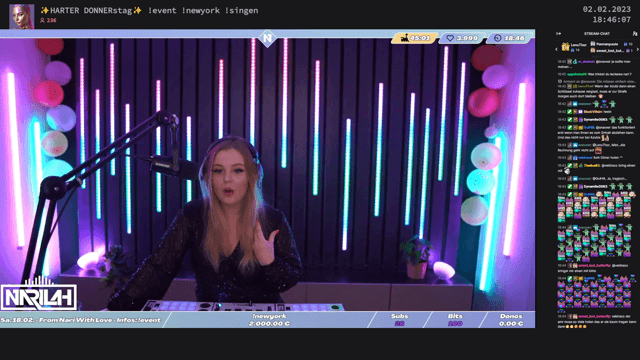
Task: Click the heart follower counter 3.999
Action: click(x=462, y=38)
